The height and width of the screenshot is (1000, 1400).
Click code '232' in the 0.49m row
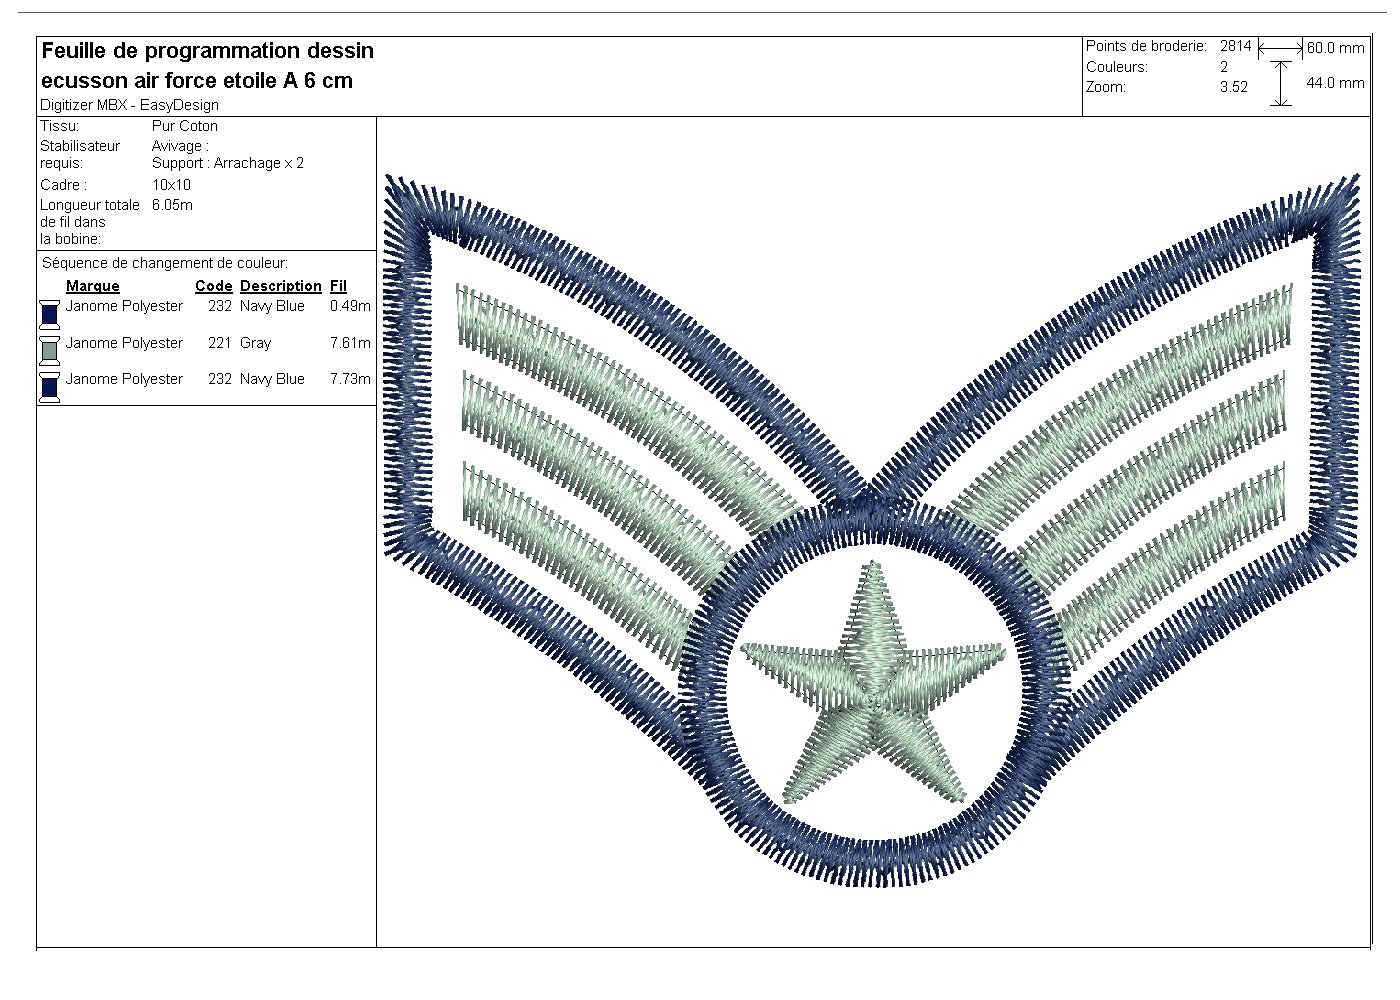(x=220, y=306)
